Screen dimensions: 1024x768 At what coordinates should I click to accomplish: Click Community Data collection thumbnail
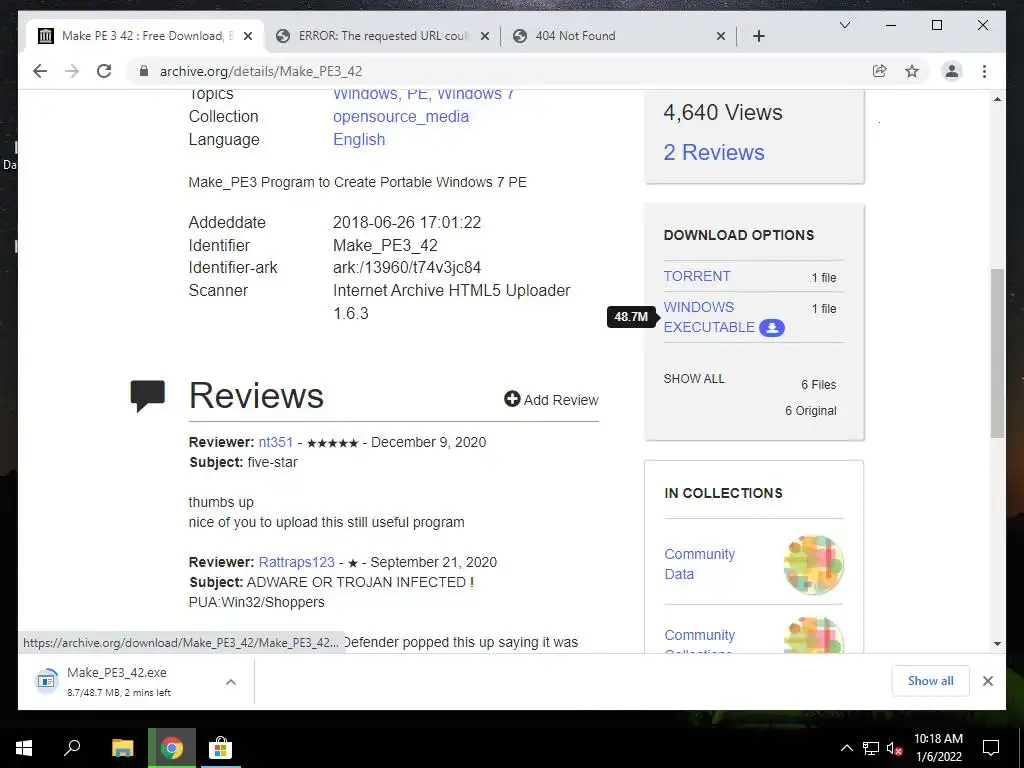[x=813, y=564]
